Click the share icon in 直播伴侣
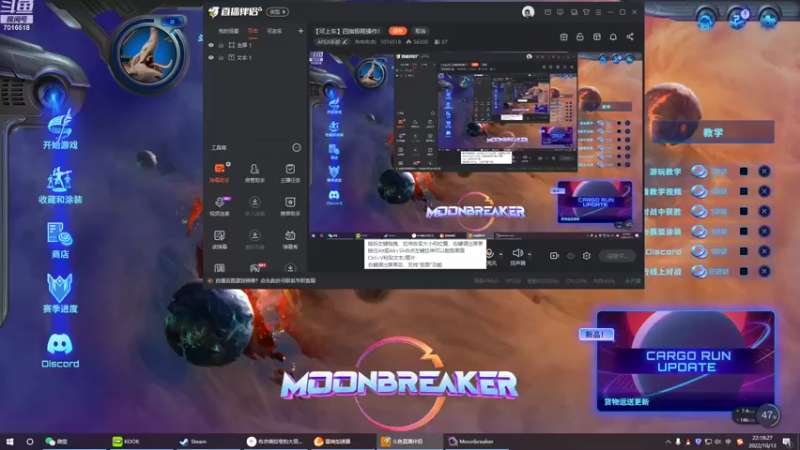 click(x=630, y=37)
